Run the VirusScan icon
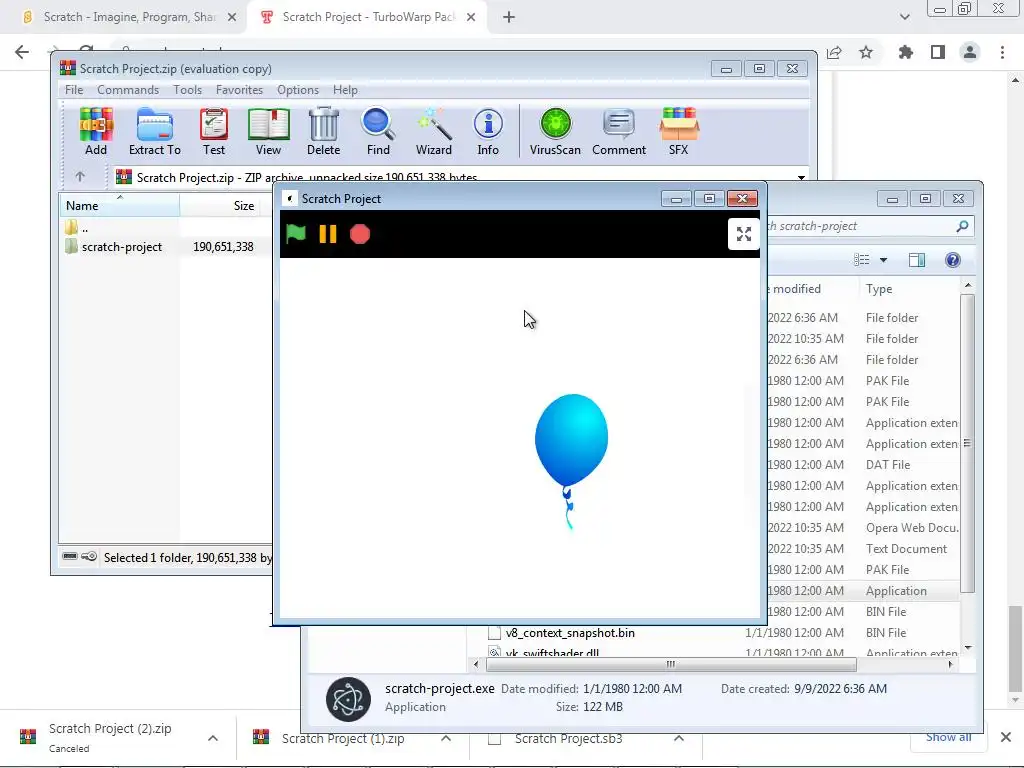 (x=555, y=131)
